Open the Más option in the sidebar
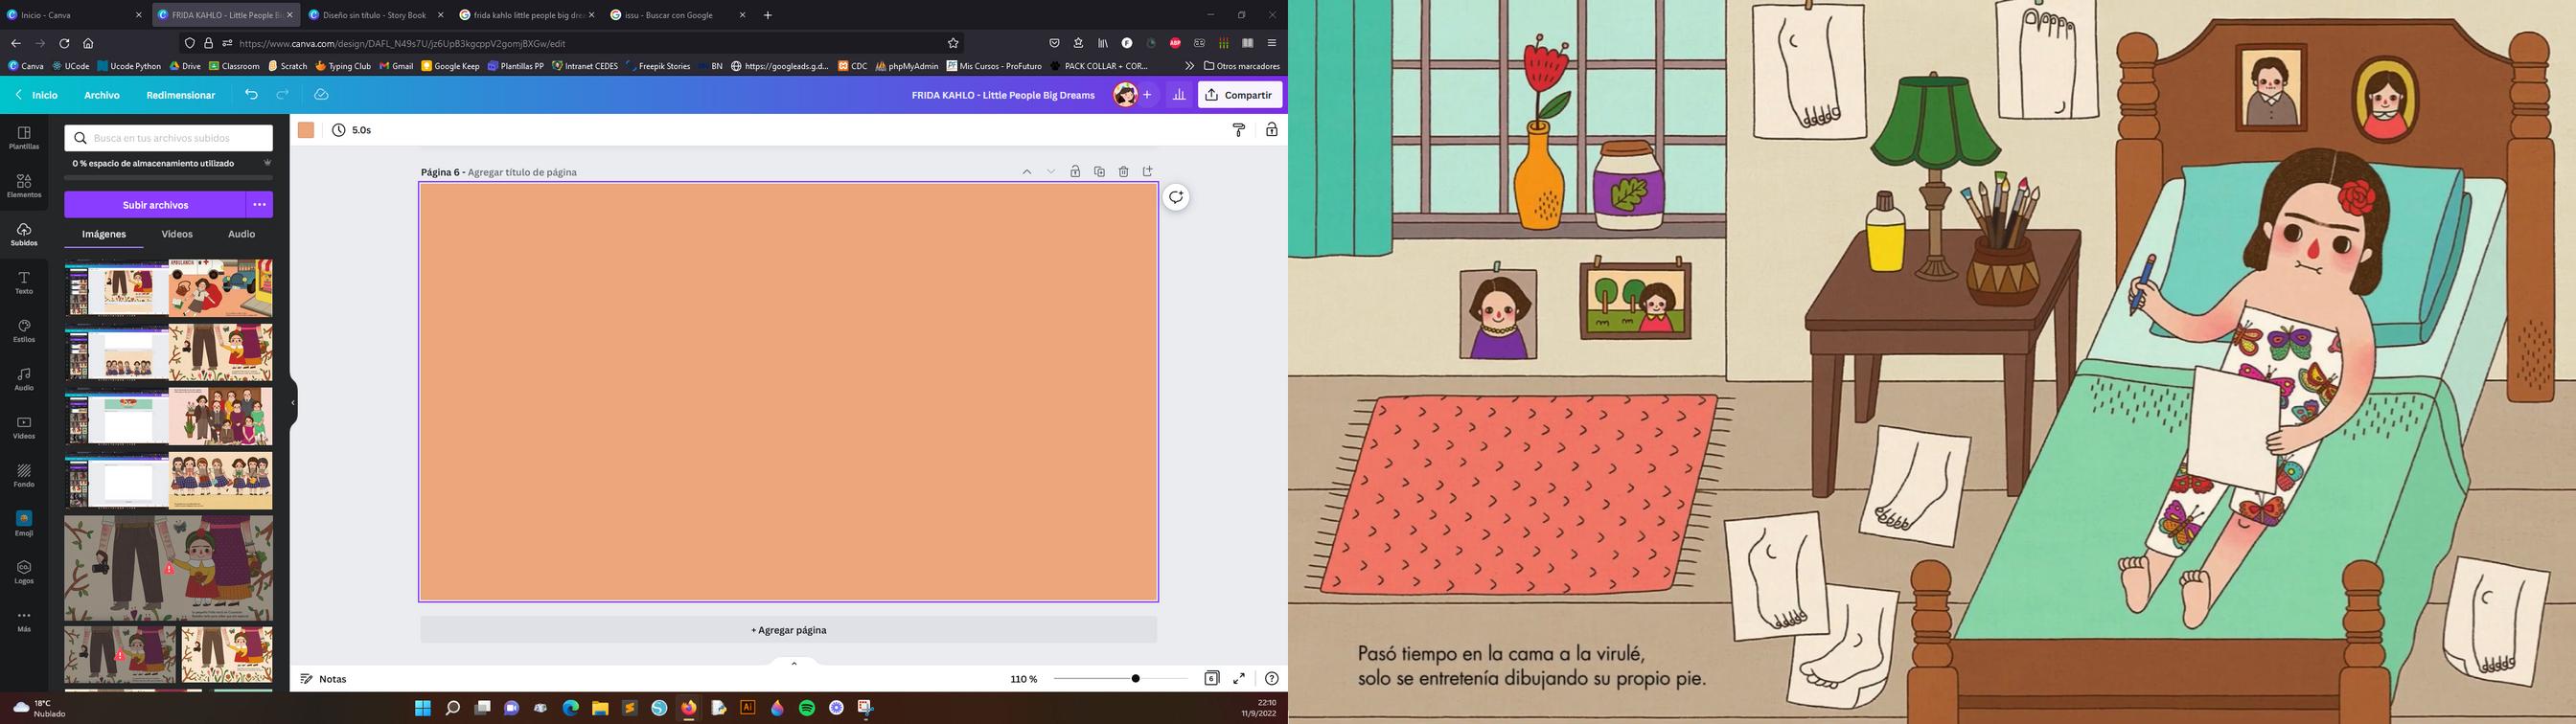The height and width of the screenshot is (724, 2576). (x=24, y=620)
